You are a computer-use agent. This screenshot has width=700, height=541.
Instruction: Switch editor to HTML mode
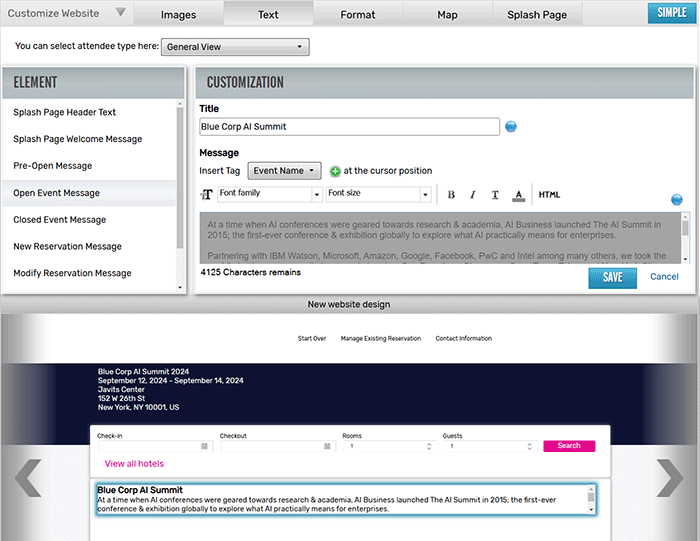549,195
